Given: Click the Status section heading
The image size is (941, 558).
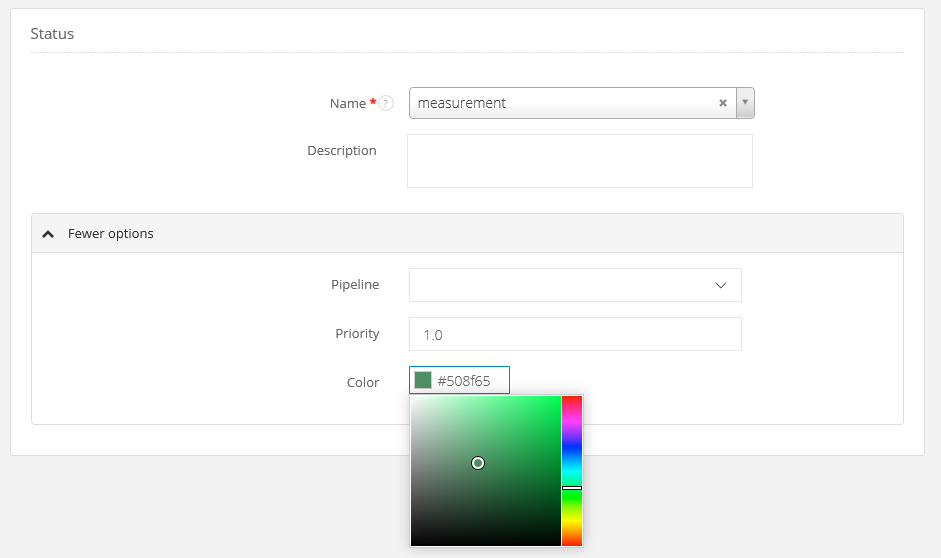Looking at the screenshot, I should [x=52, y=34].
